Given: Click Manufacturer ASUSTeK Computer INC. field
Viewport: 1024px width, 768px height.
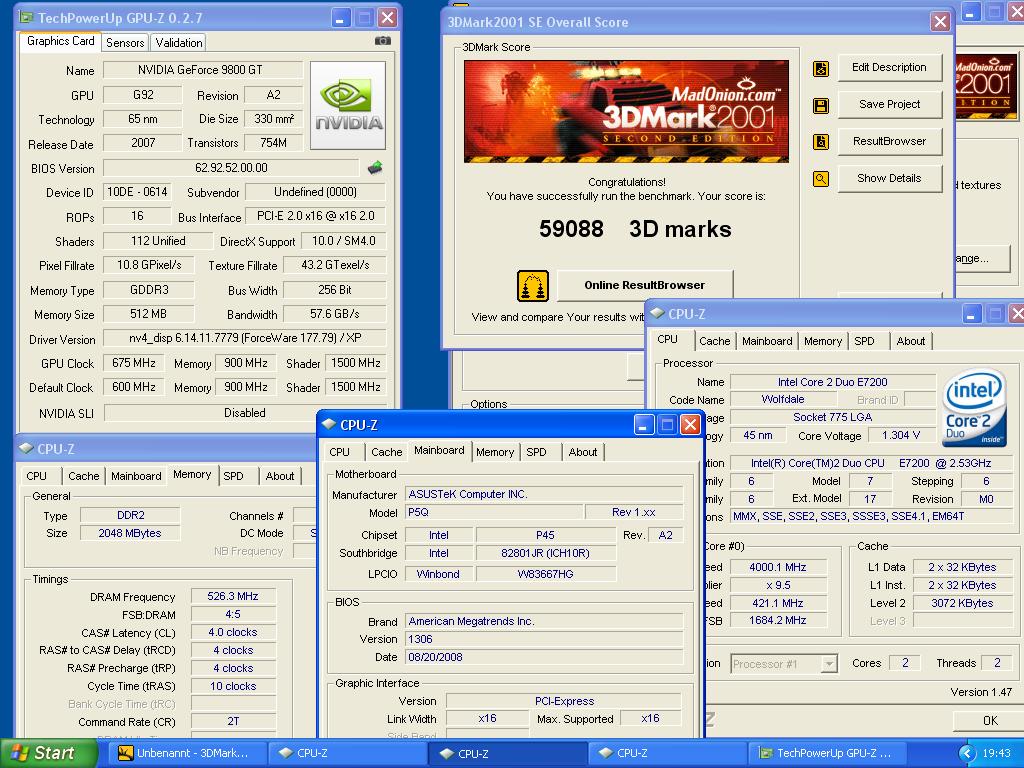Looking at the screenshot, I should 543,494.
